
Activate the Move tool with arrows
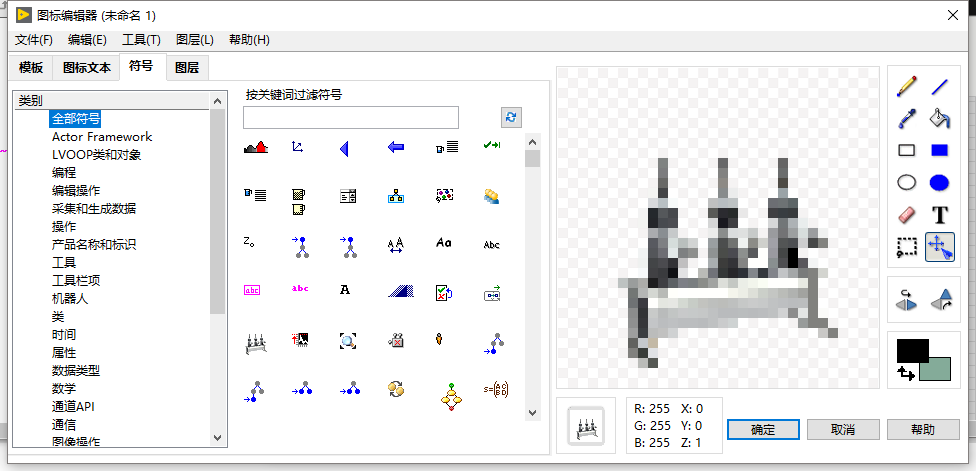coord(939,247)
